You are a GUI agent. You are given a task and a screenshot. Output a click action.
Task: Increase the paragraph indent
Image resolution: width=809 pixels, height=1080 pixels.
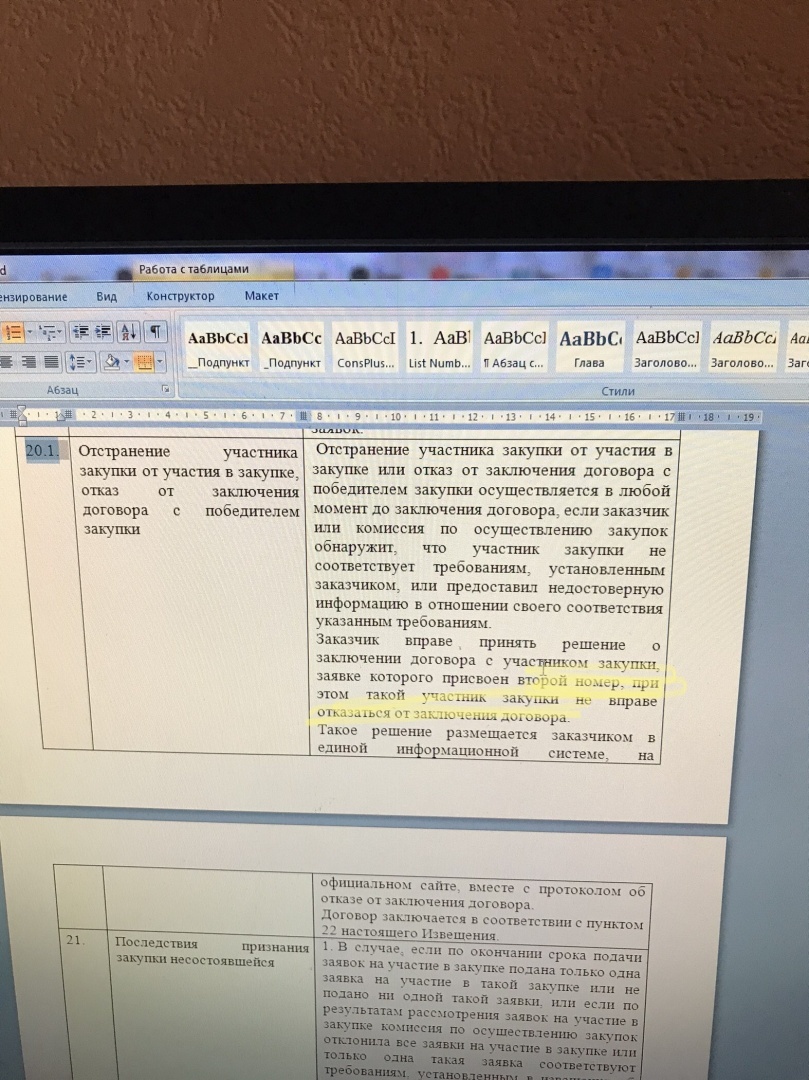pyautogui.click(x=103, y=332)
